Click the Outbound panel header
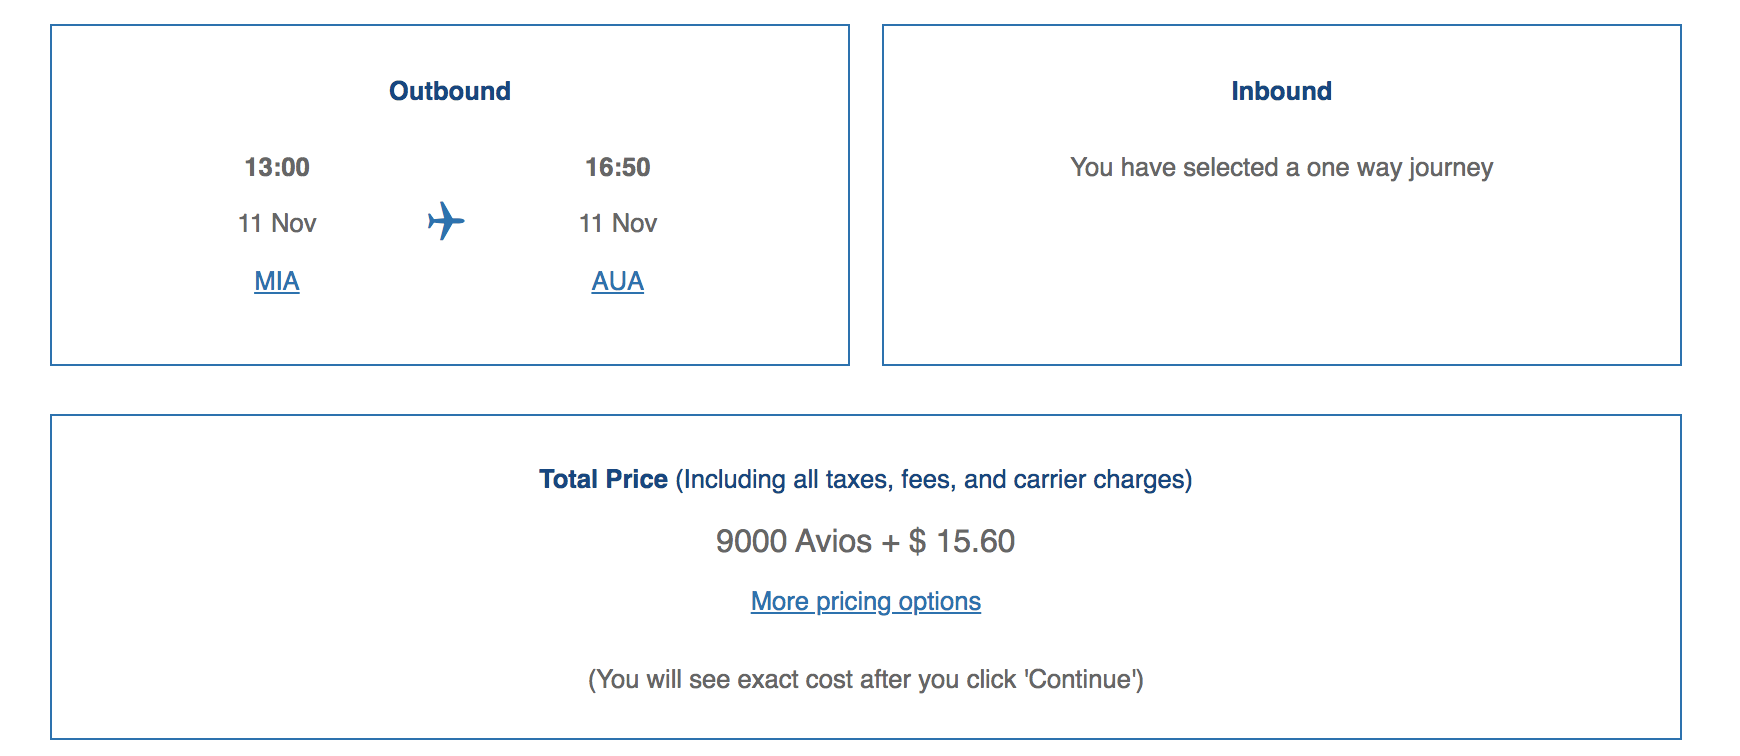The width and height of the screenshot is (1740, 756). click(449, 90)
